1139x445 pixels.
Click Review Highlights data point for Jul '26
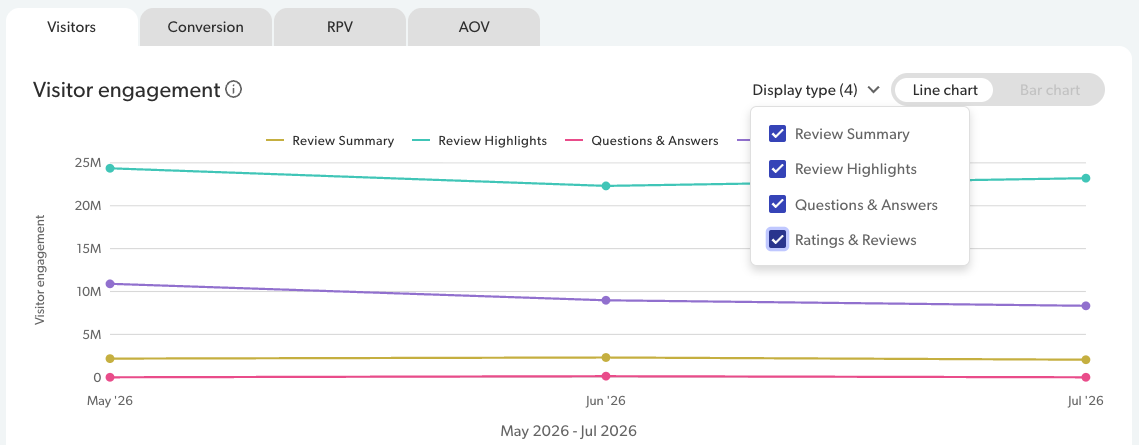click(x=1086, y=178)
